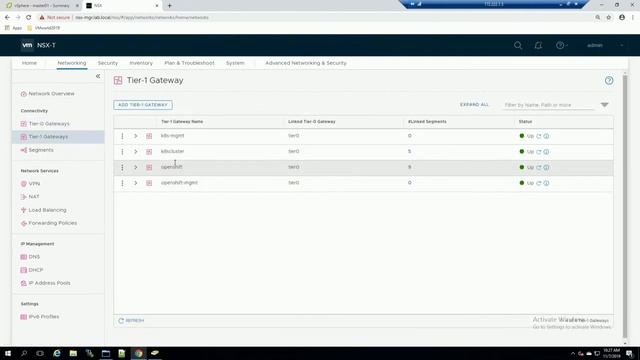This screenshot has height=360, width=640.
Task: Open a new browser tab
Action: point(169,6)
